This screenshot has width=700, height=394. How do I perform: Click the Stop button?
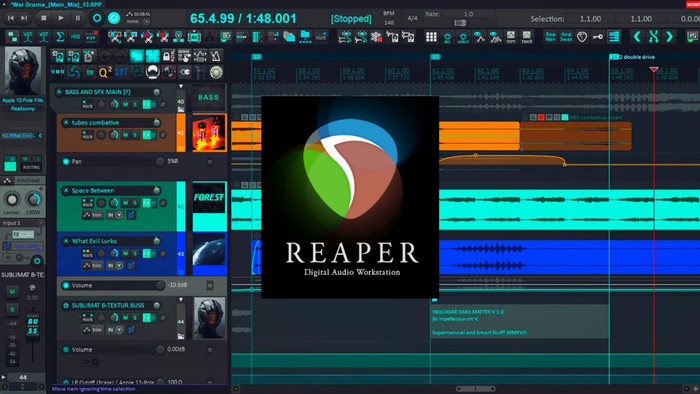(43, 18)
